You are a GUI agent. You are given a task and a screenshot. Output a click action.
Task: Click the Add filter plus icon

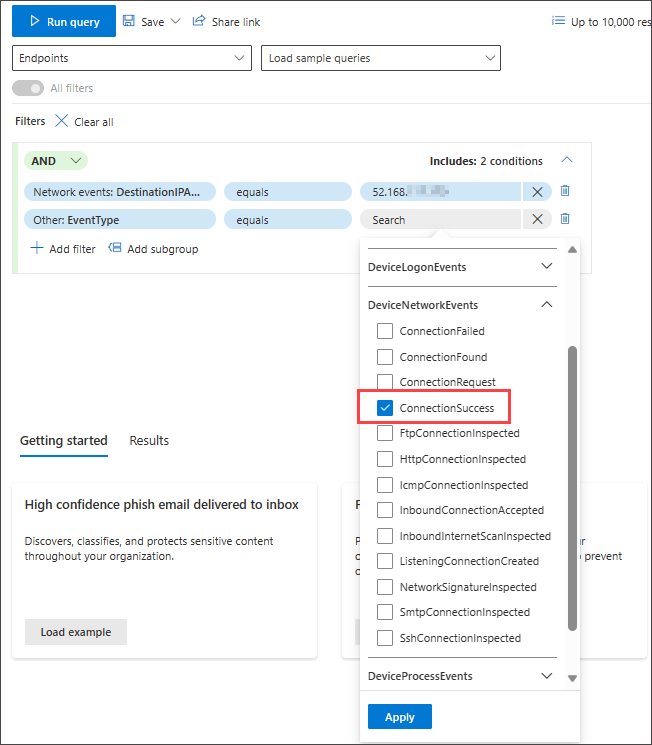pyautogui.click(x=37, y=248)
